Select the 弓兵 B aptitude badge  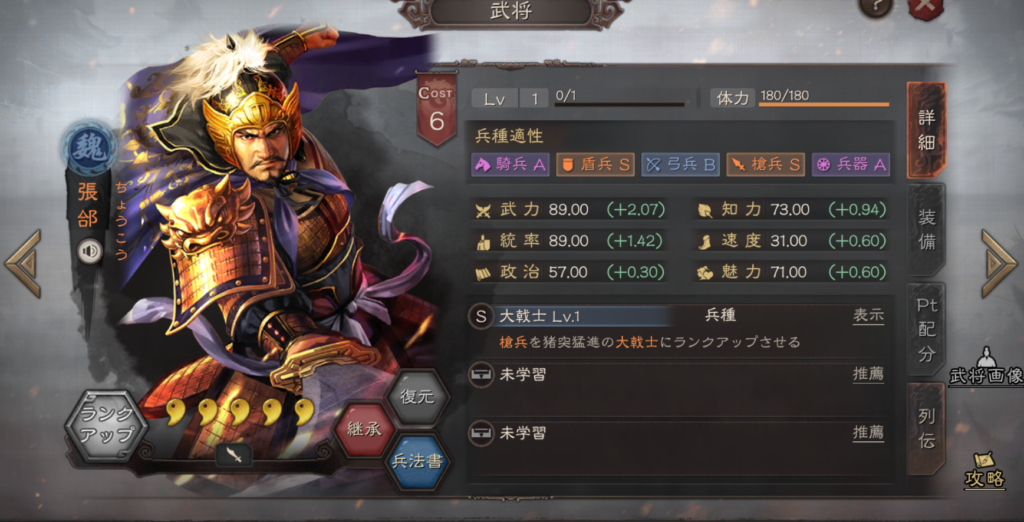click(680, 165)
